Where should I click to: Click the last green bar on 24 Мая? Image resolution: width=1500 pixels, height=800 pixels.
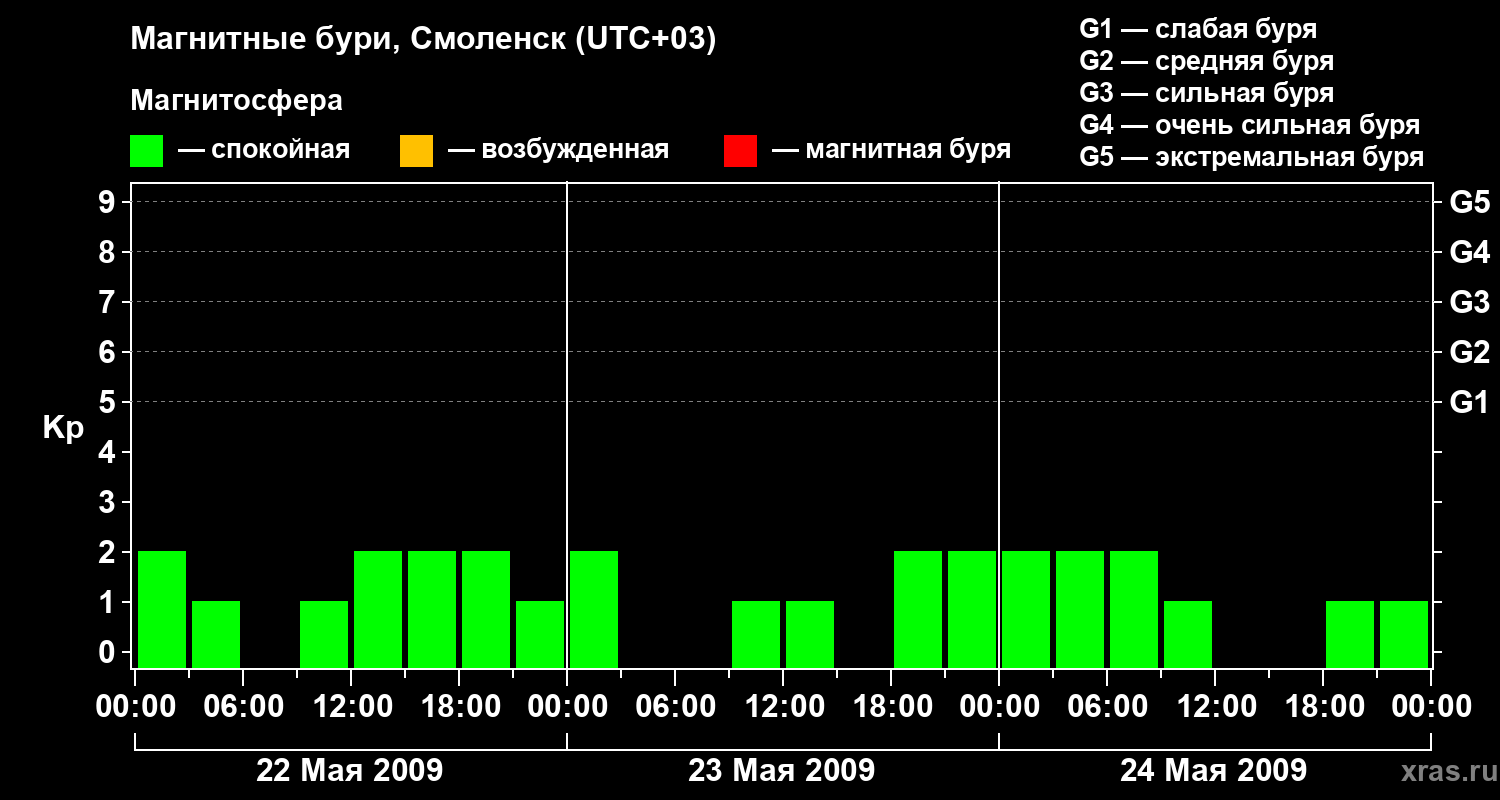click(x=1404, y=634)
